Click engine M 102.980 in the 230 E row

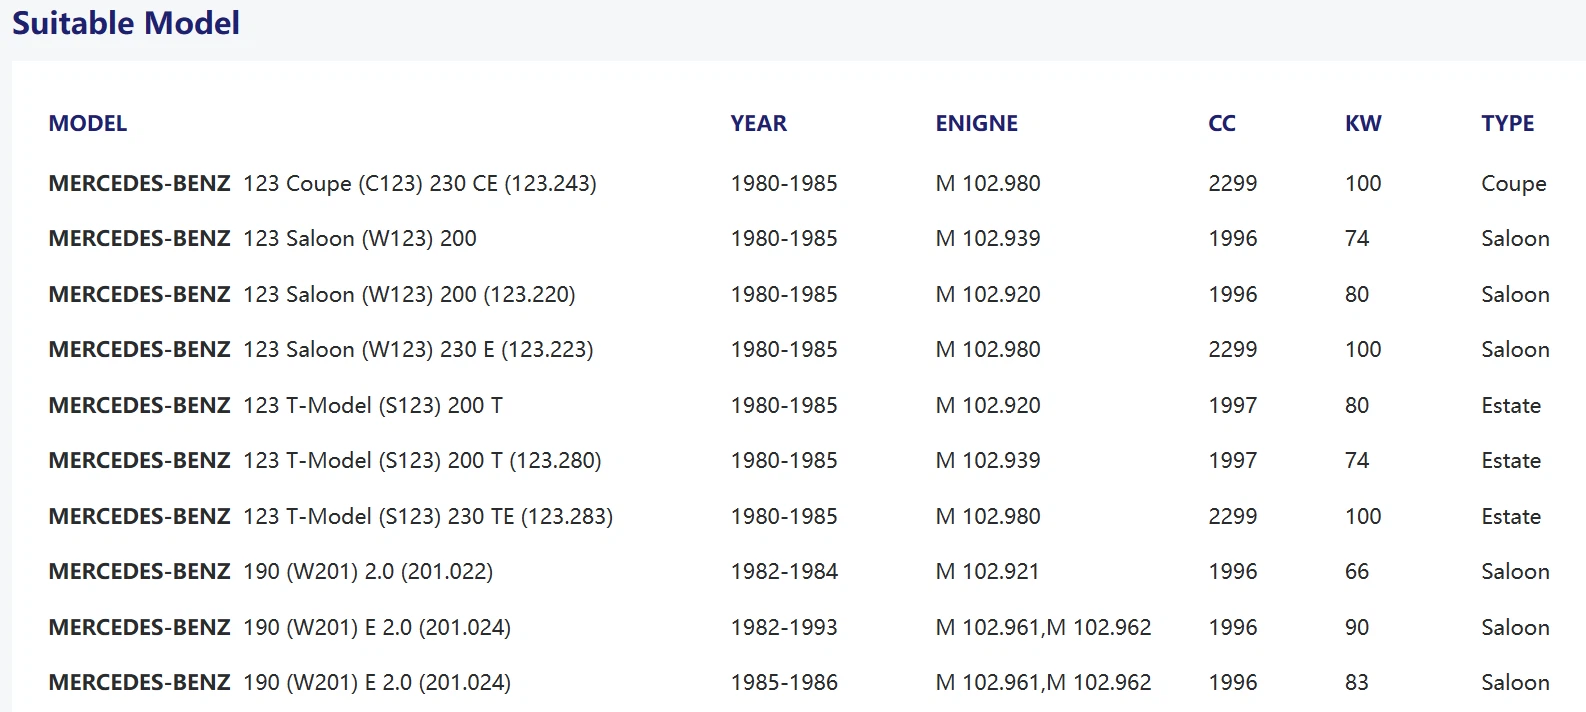(x=988, y=350)
